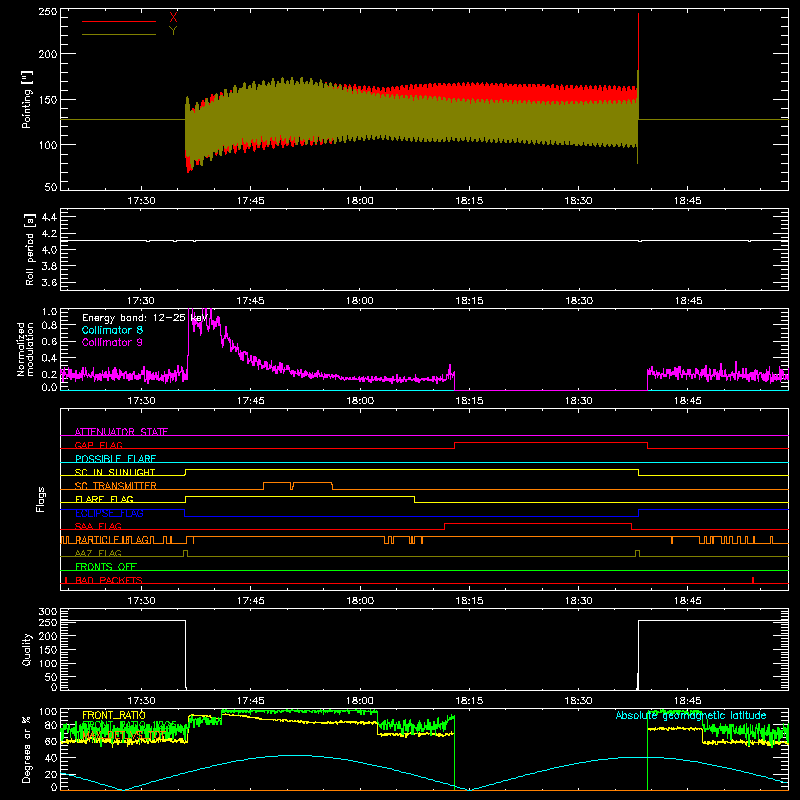Click the ATTENUATOR_STATE flag label
This screenshot has height=800, width=800.
click(x=121, y=432)
